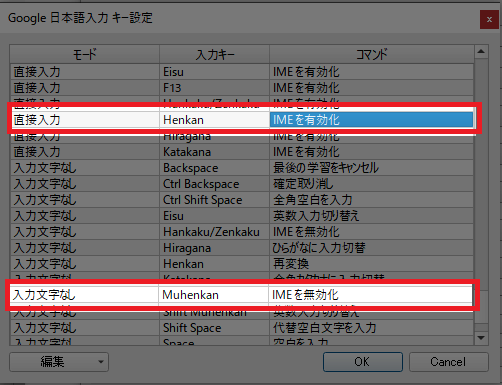Select 直接入力 mode cell in the F13 row

tap(85, 88)
